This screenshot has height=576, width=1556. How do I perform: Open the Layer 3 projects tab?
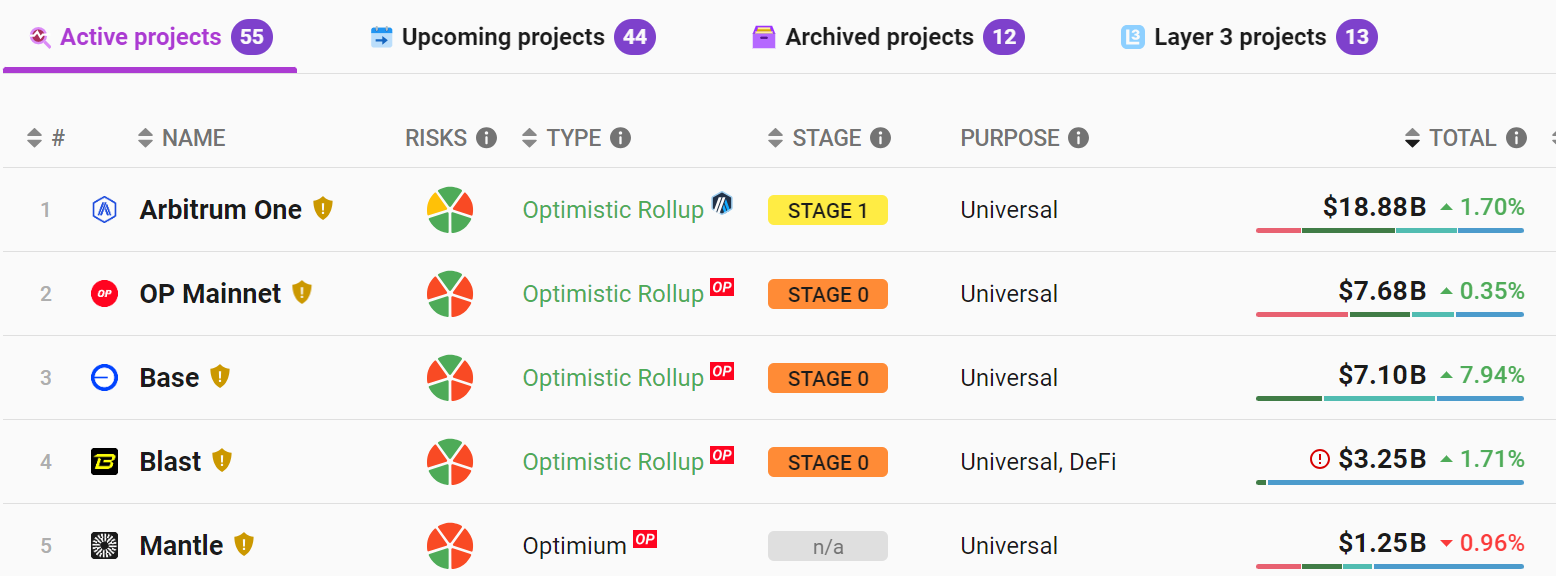click(1240, 38)
